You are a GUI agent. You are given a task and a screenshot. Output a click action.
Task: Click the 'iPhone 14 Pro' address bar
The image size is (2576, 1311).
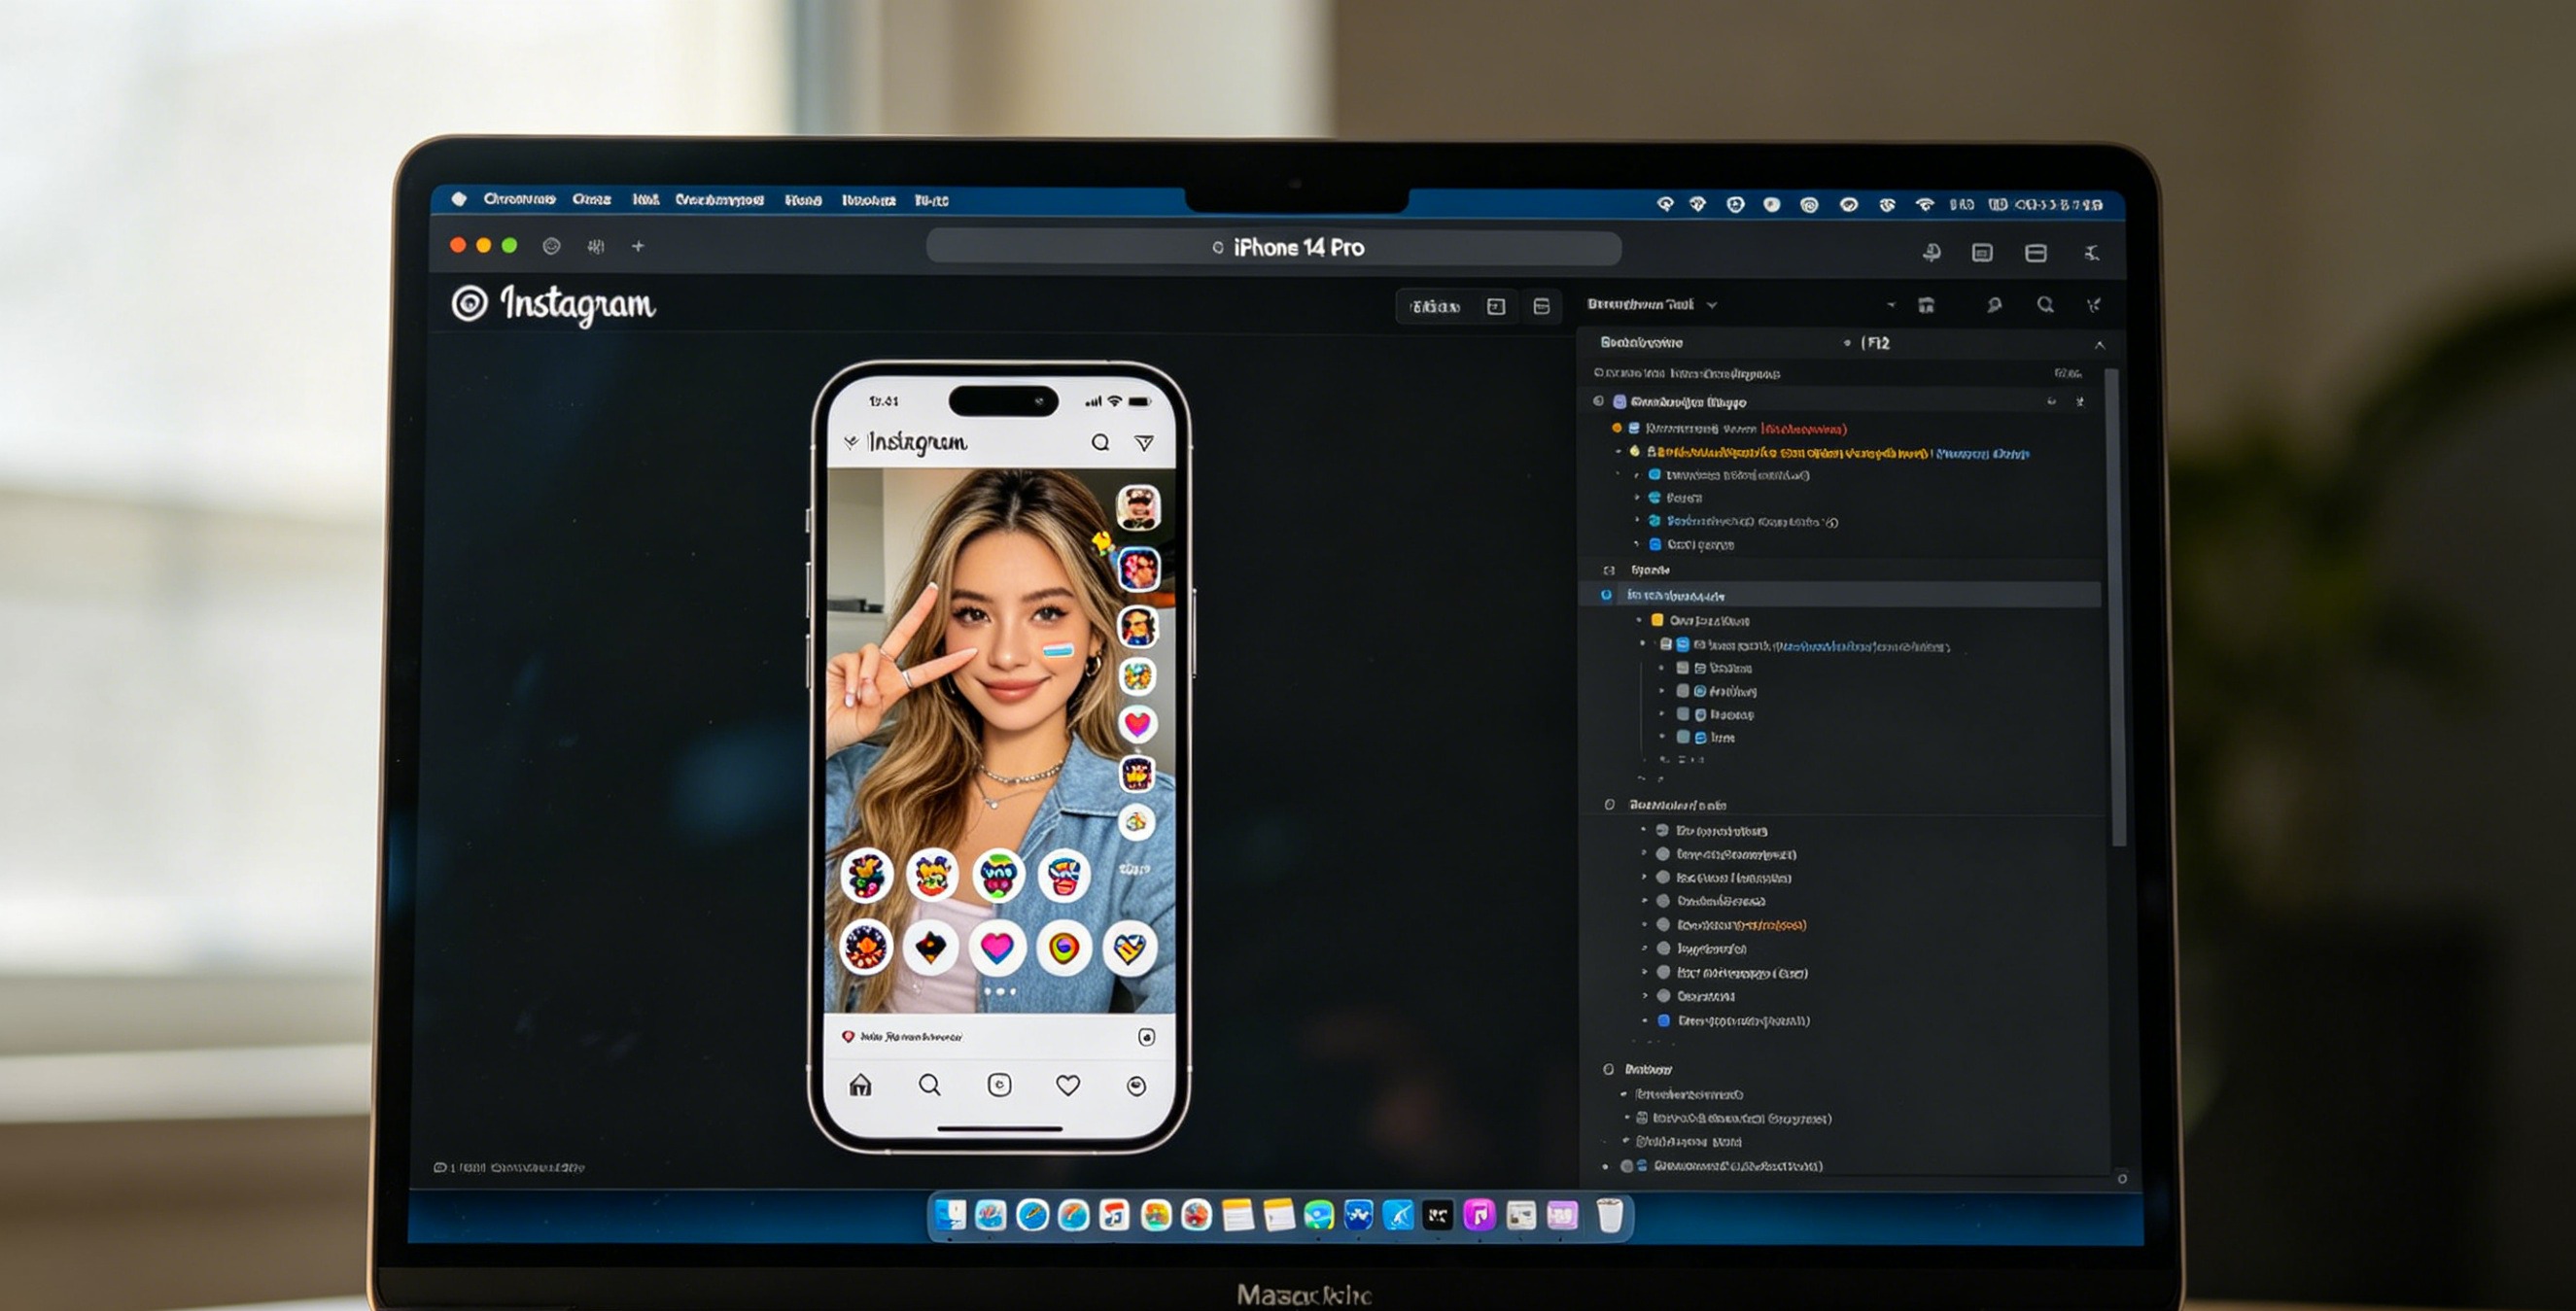[x=1273, y=247]
